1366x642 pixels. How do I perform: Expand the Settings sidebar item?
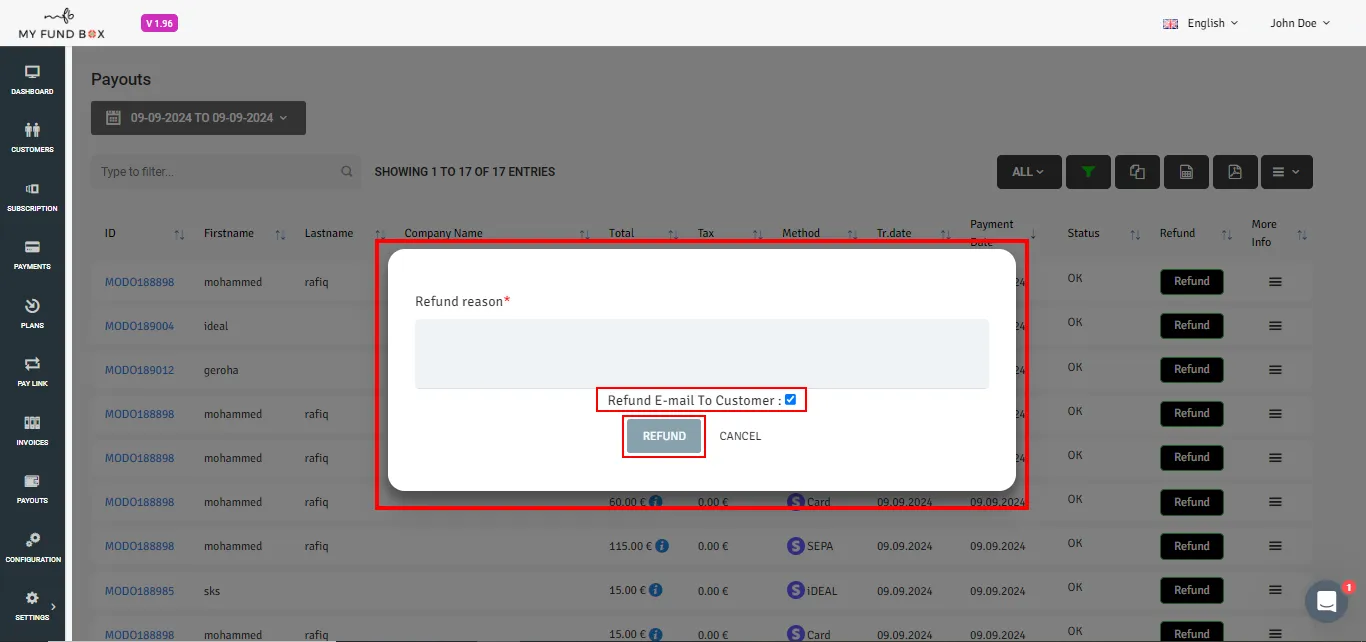point(32,605)
